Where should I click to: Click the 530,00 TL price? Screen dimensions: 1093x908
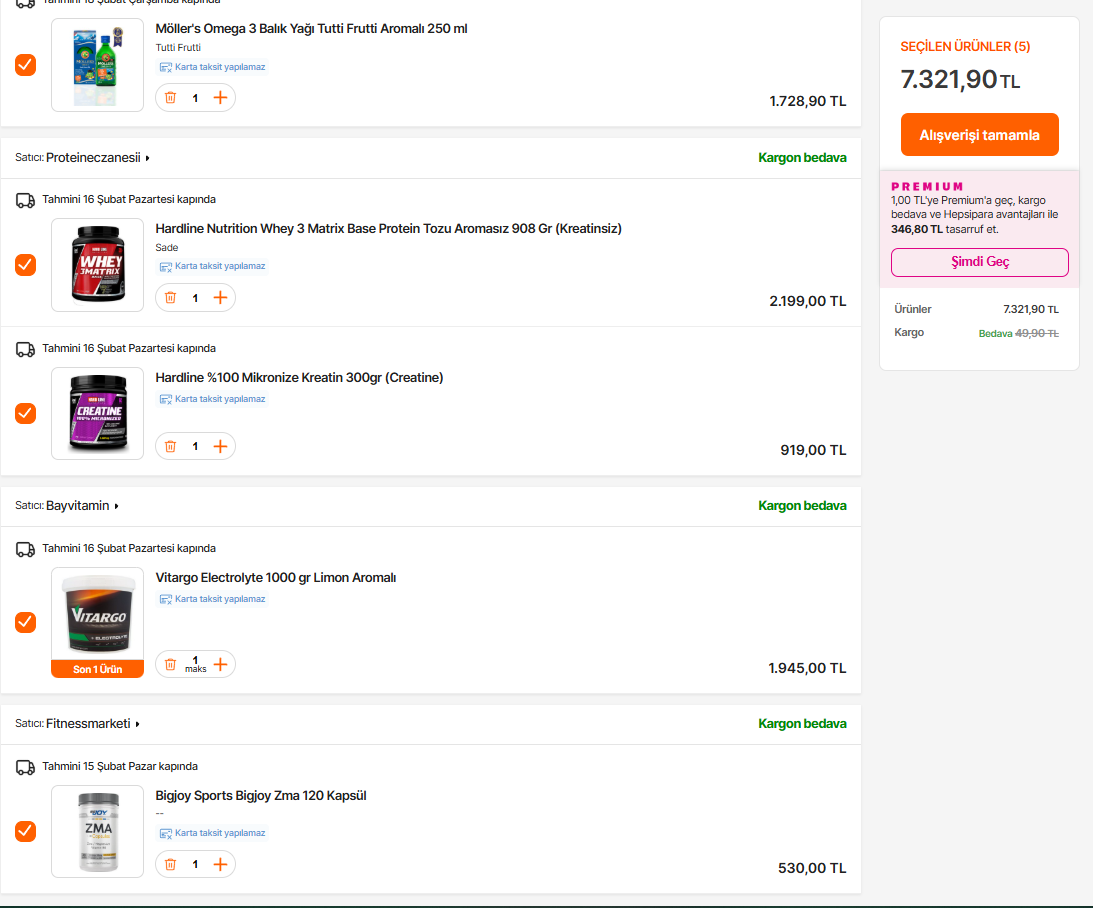click(x=812, y=868)
